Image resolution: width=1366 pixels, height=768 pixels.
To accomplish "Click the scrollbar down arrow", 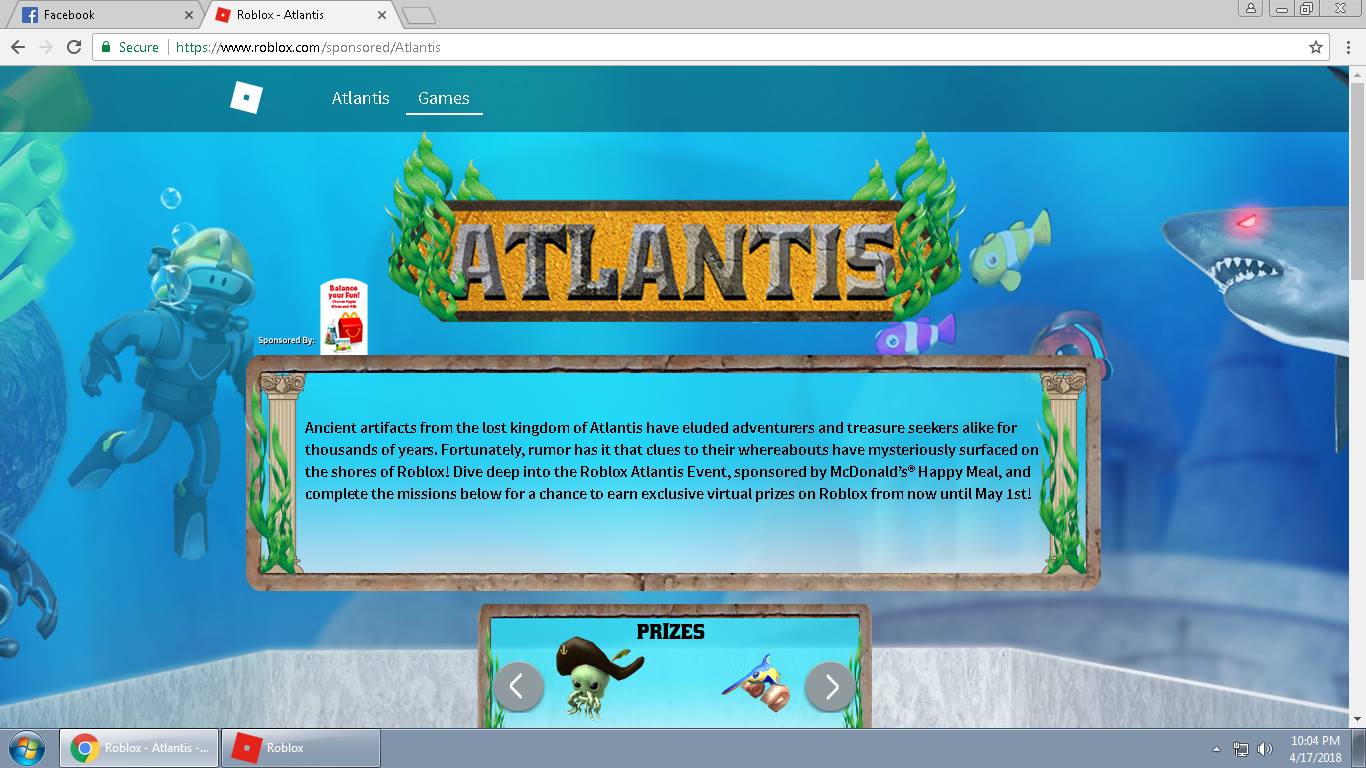I will (x=1357, y=719).
